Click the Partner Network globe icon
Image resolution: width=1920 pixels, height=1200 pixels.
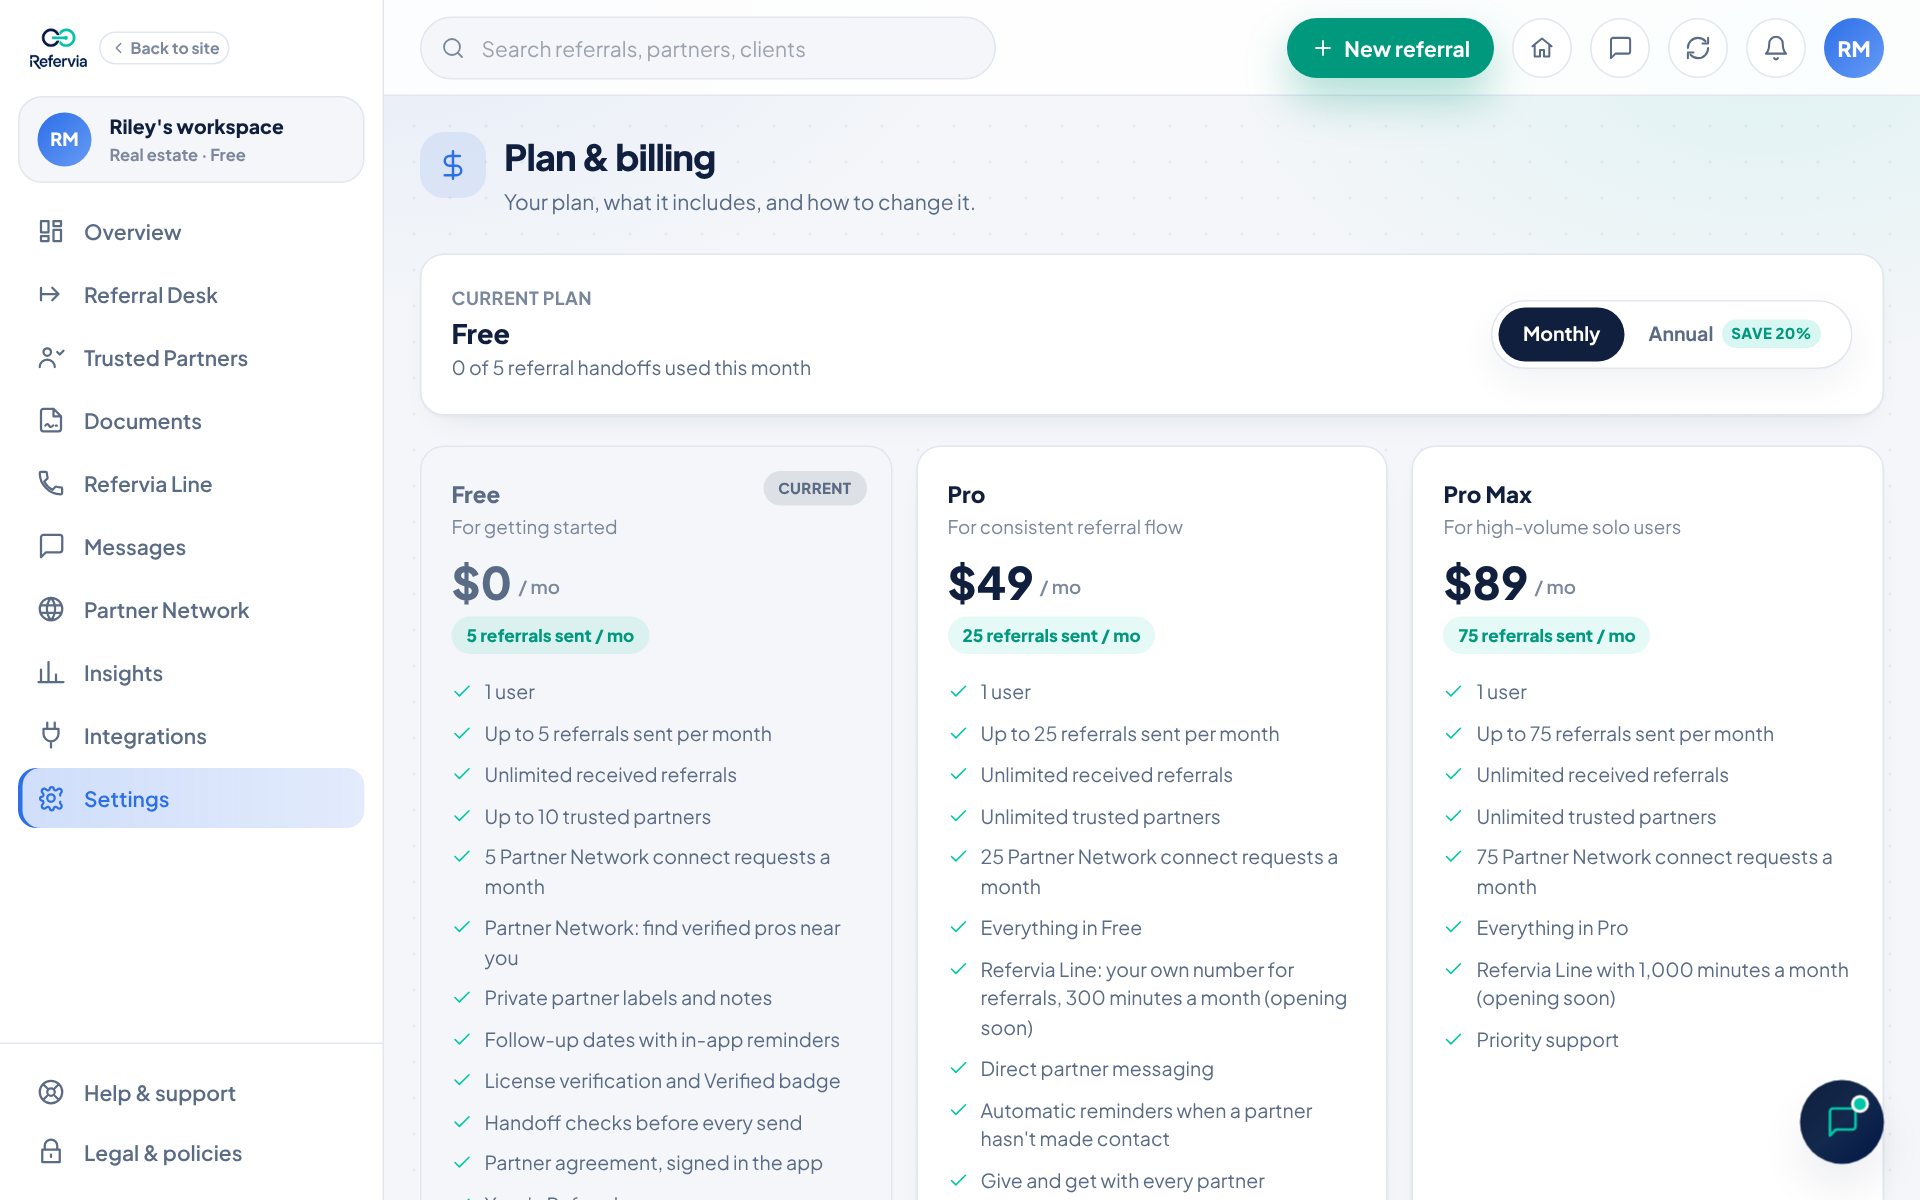coord(51,610)
